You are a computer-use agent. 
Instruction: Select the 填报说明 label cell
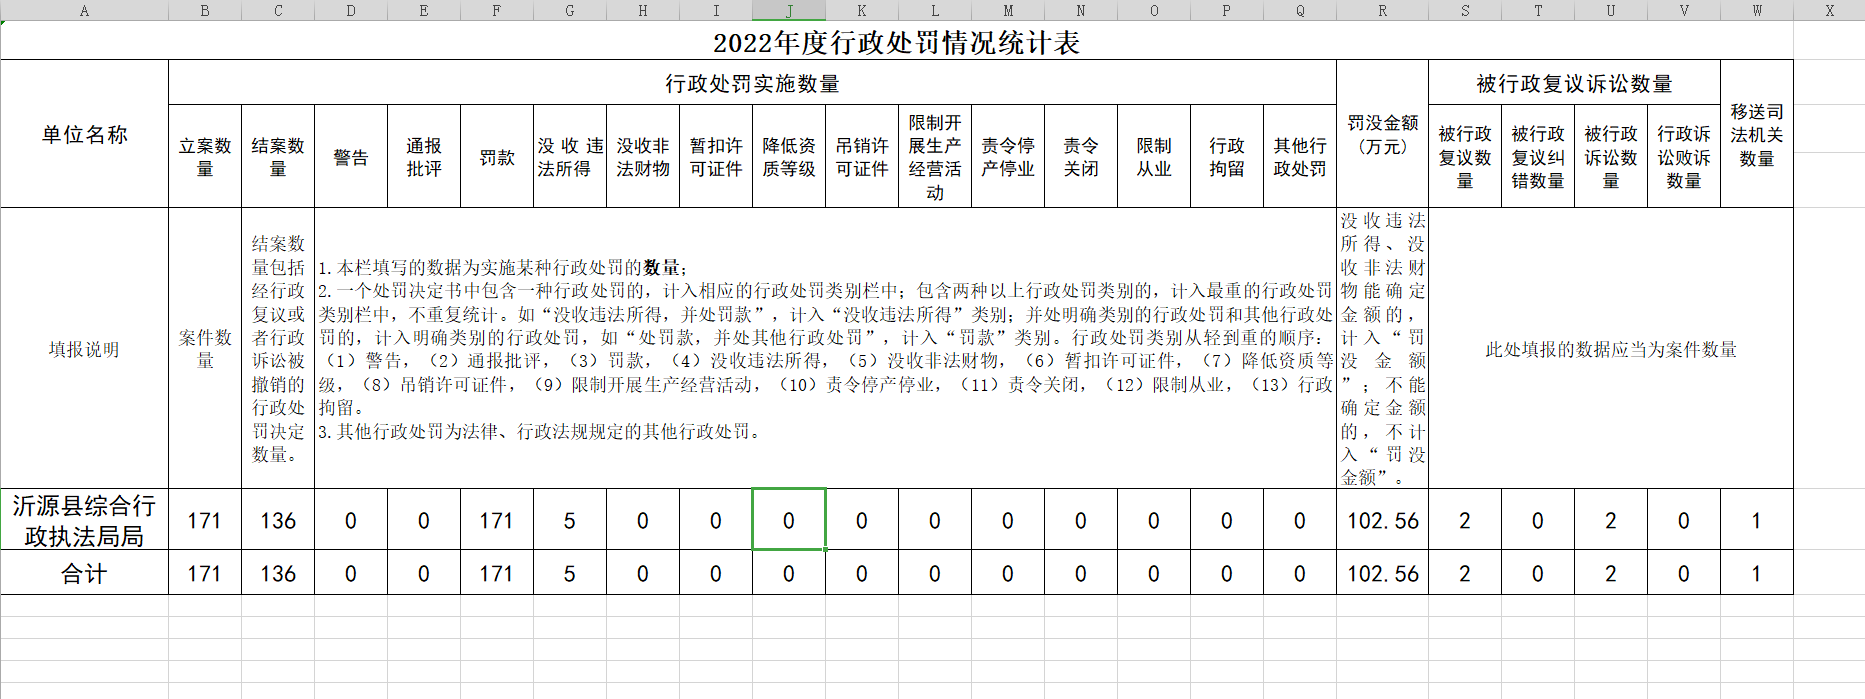pyautogui.click(x=84, y=349)
